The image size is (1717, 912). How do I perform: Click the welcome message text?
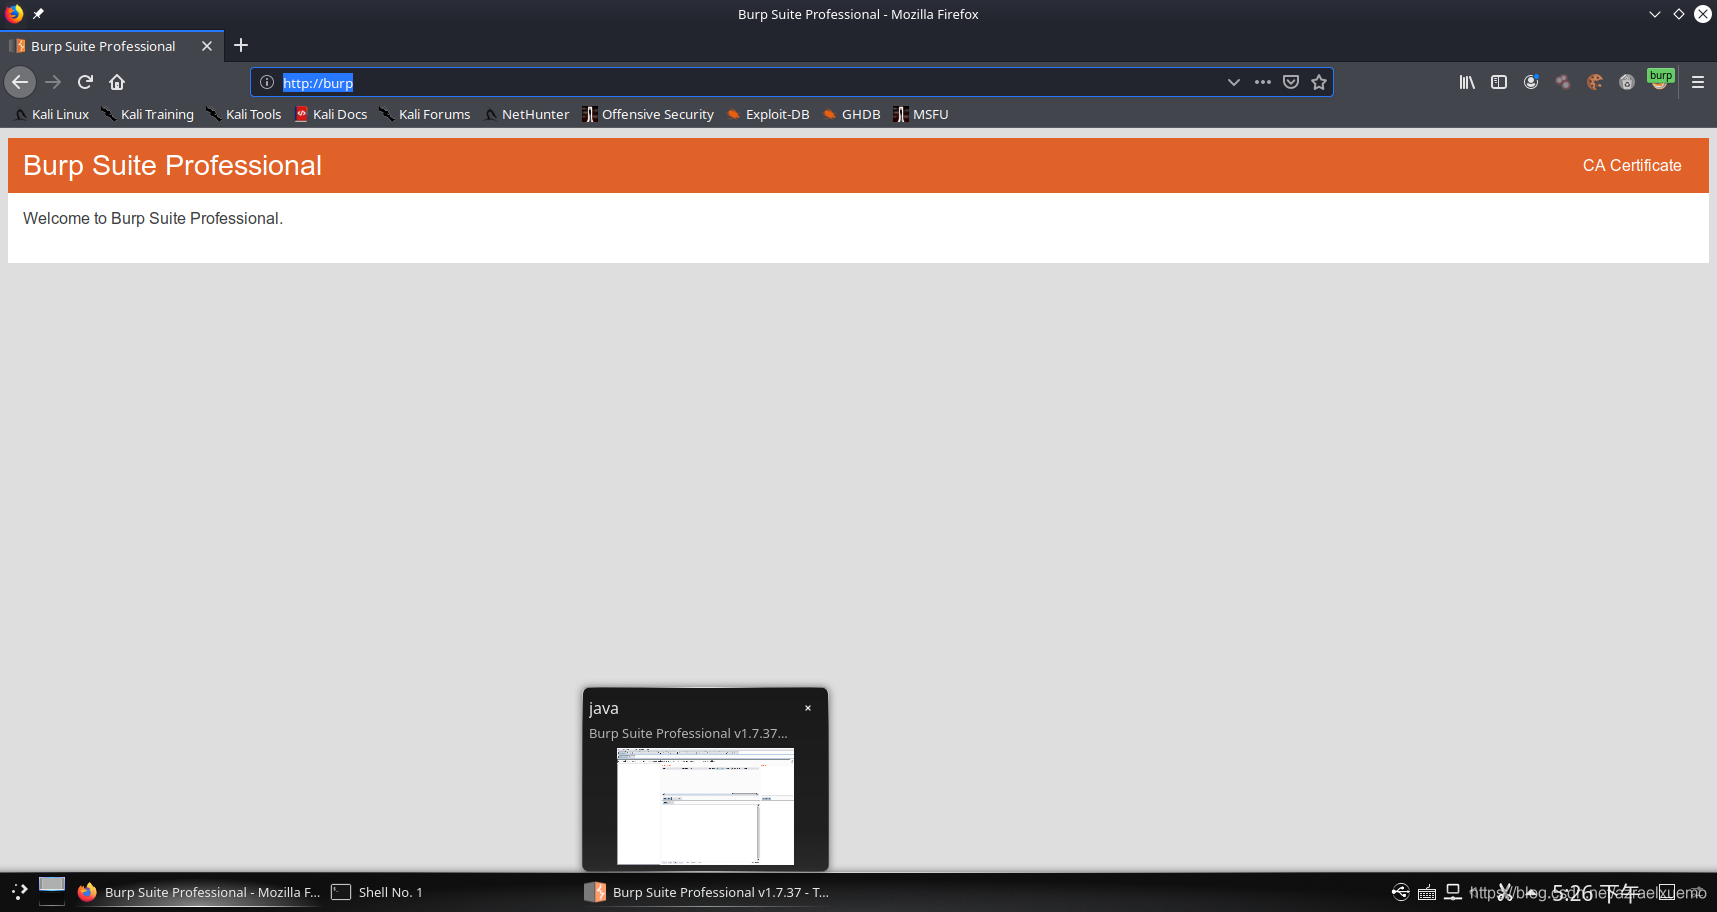pyautogui.click(x=153, y=218)
